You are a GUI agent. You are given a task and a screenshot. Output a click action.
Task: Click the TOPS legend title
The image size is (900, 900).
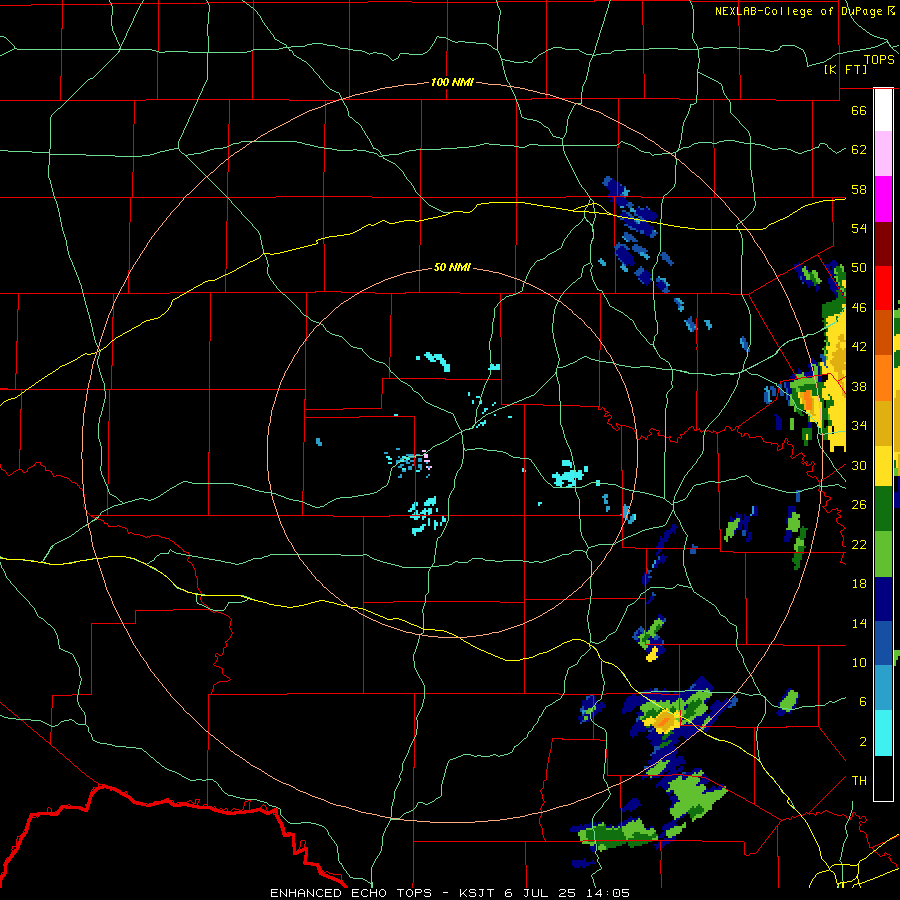pyautogui.click(x=879, y=60)
